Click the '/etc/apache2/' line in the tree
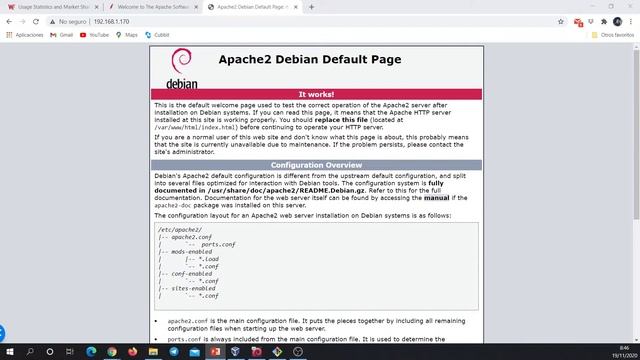The width and height of the screenshot is (640, 360). (x=180, y=230)
